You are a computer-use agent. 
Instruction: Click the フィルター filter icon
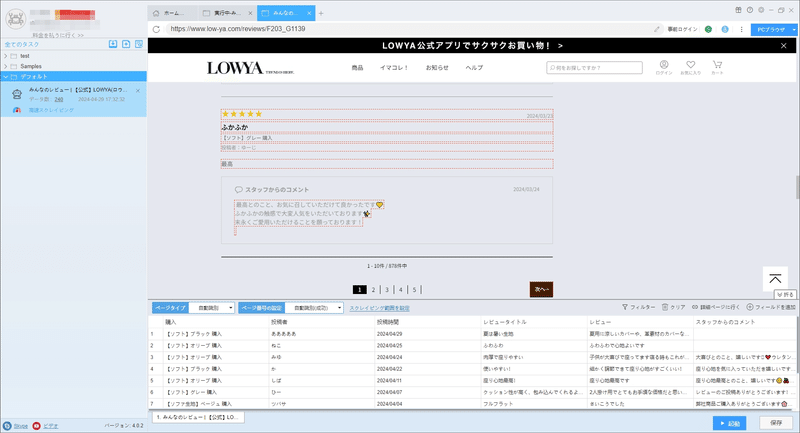[625, 307]
